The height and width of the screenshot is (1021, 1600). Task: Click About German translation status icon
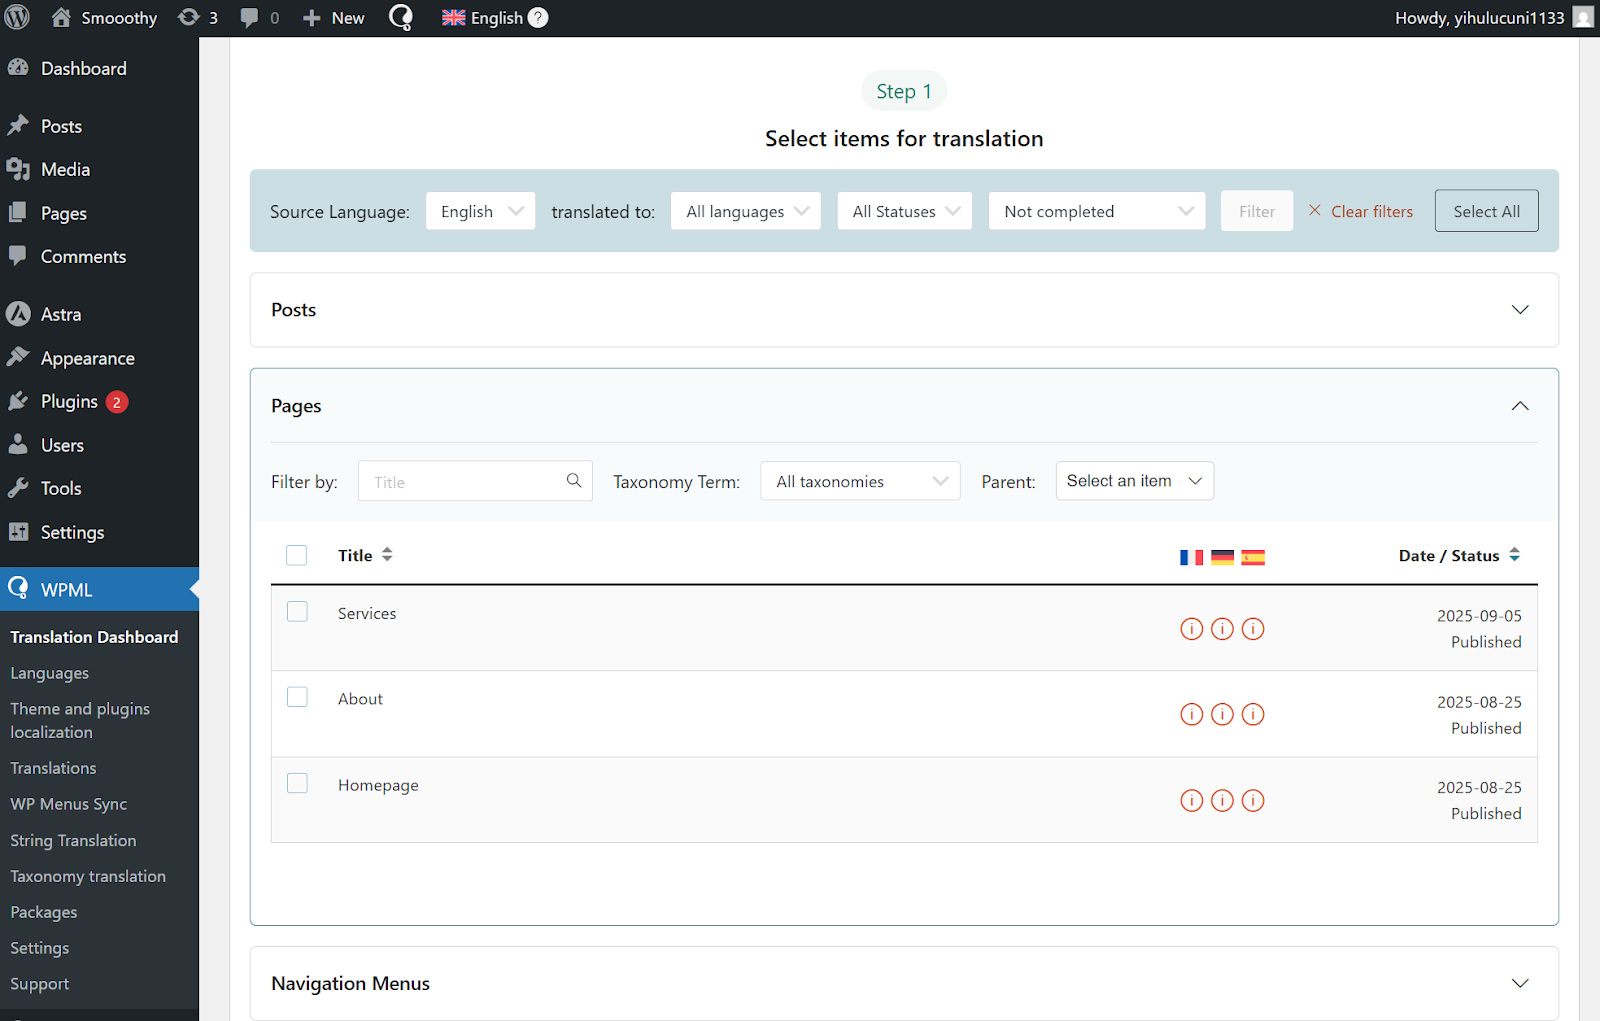(1222, 714)
